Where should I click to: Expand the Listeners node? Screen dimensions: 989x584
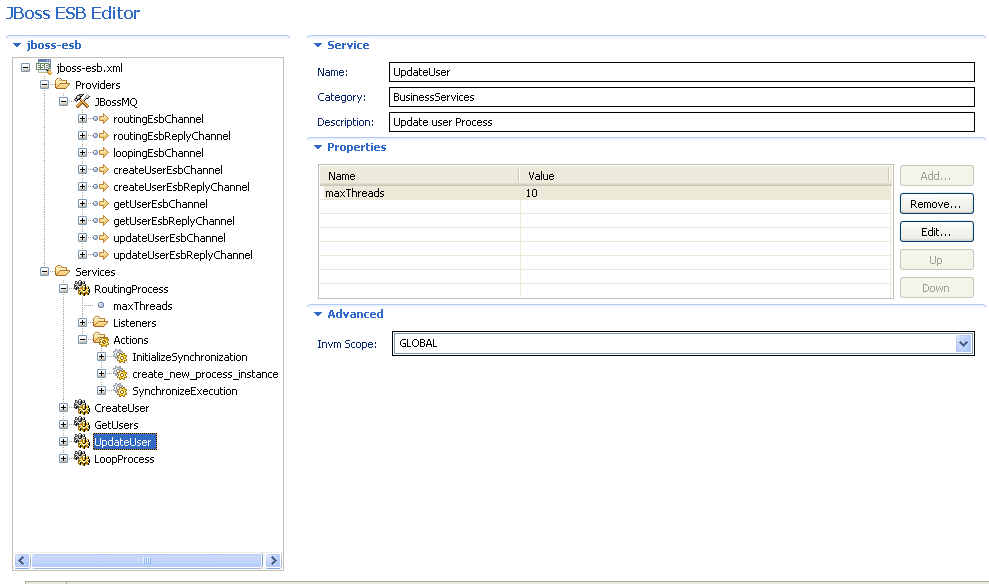point(82,322)
